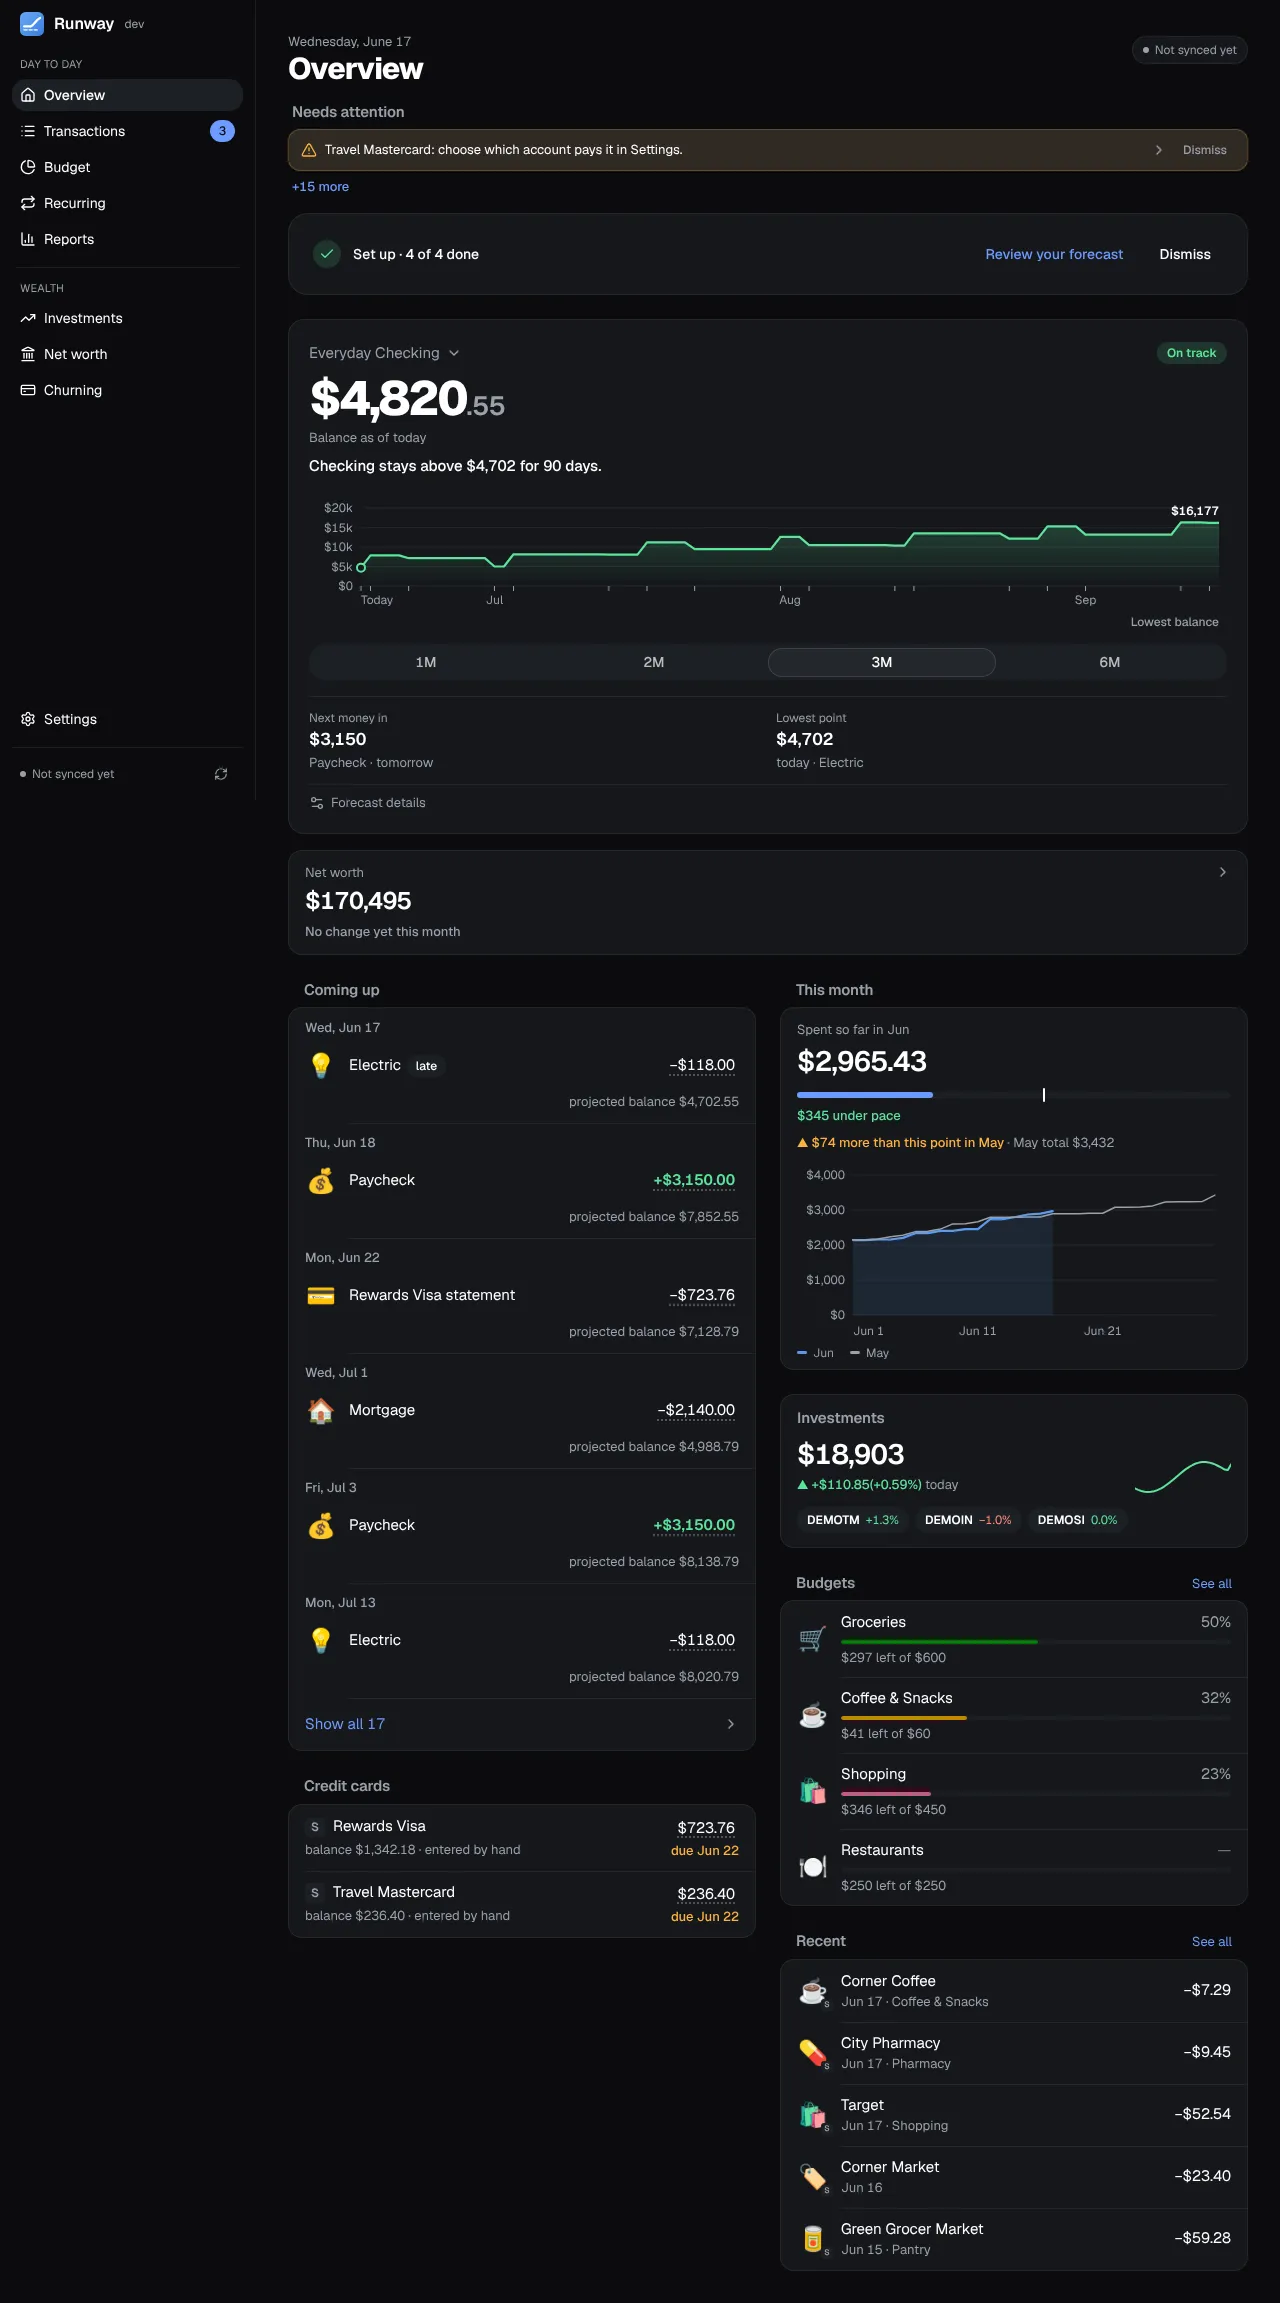The height and width of the screenshot is (2303, 1280).
Task: Click See all next to Budgets
Action: coord(1211,1584)
